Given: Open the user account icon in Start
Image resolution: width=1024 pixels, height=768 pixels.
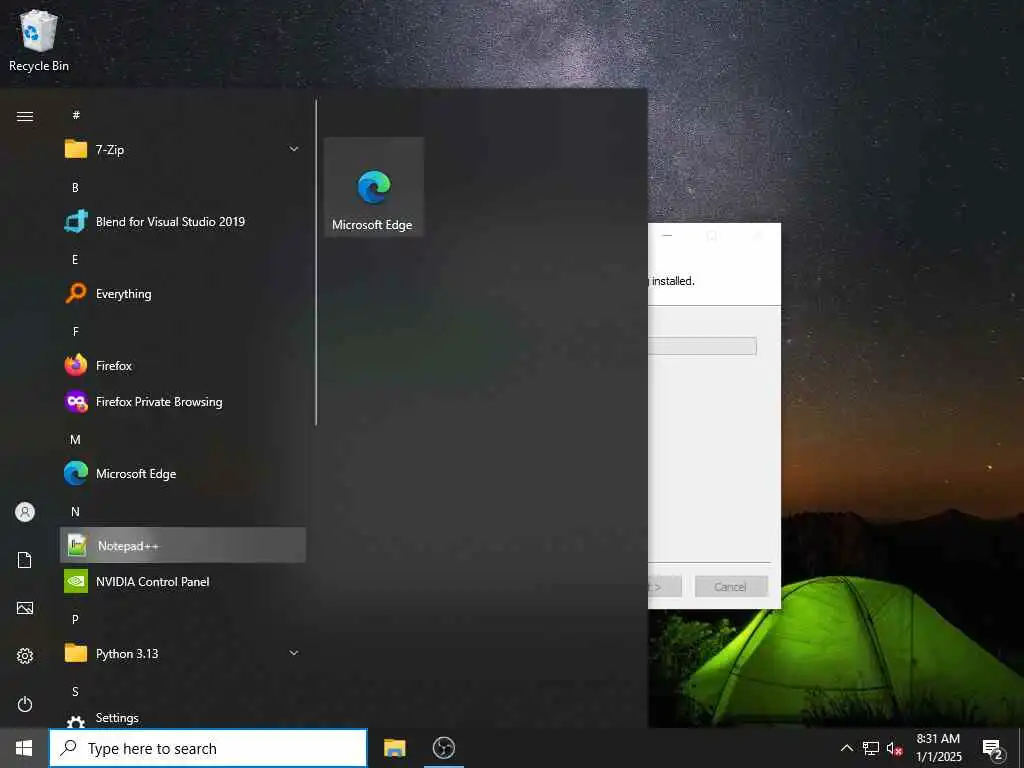Looking at the screenshot, I should [x=25, y=512].
